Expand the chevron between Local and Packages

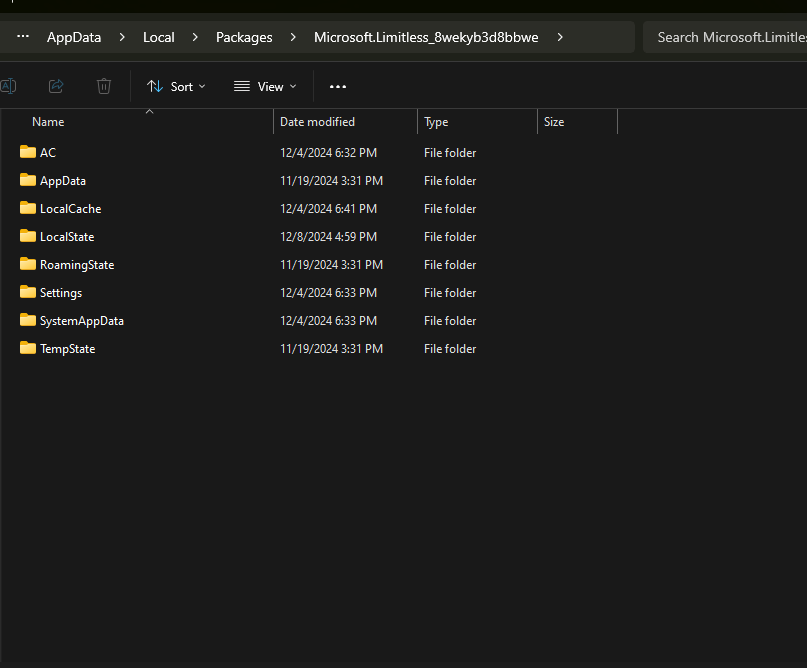[195, 37]
